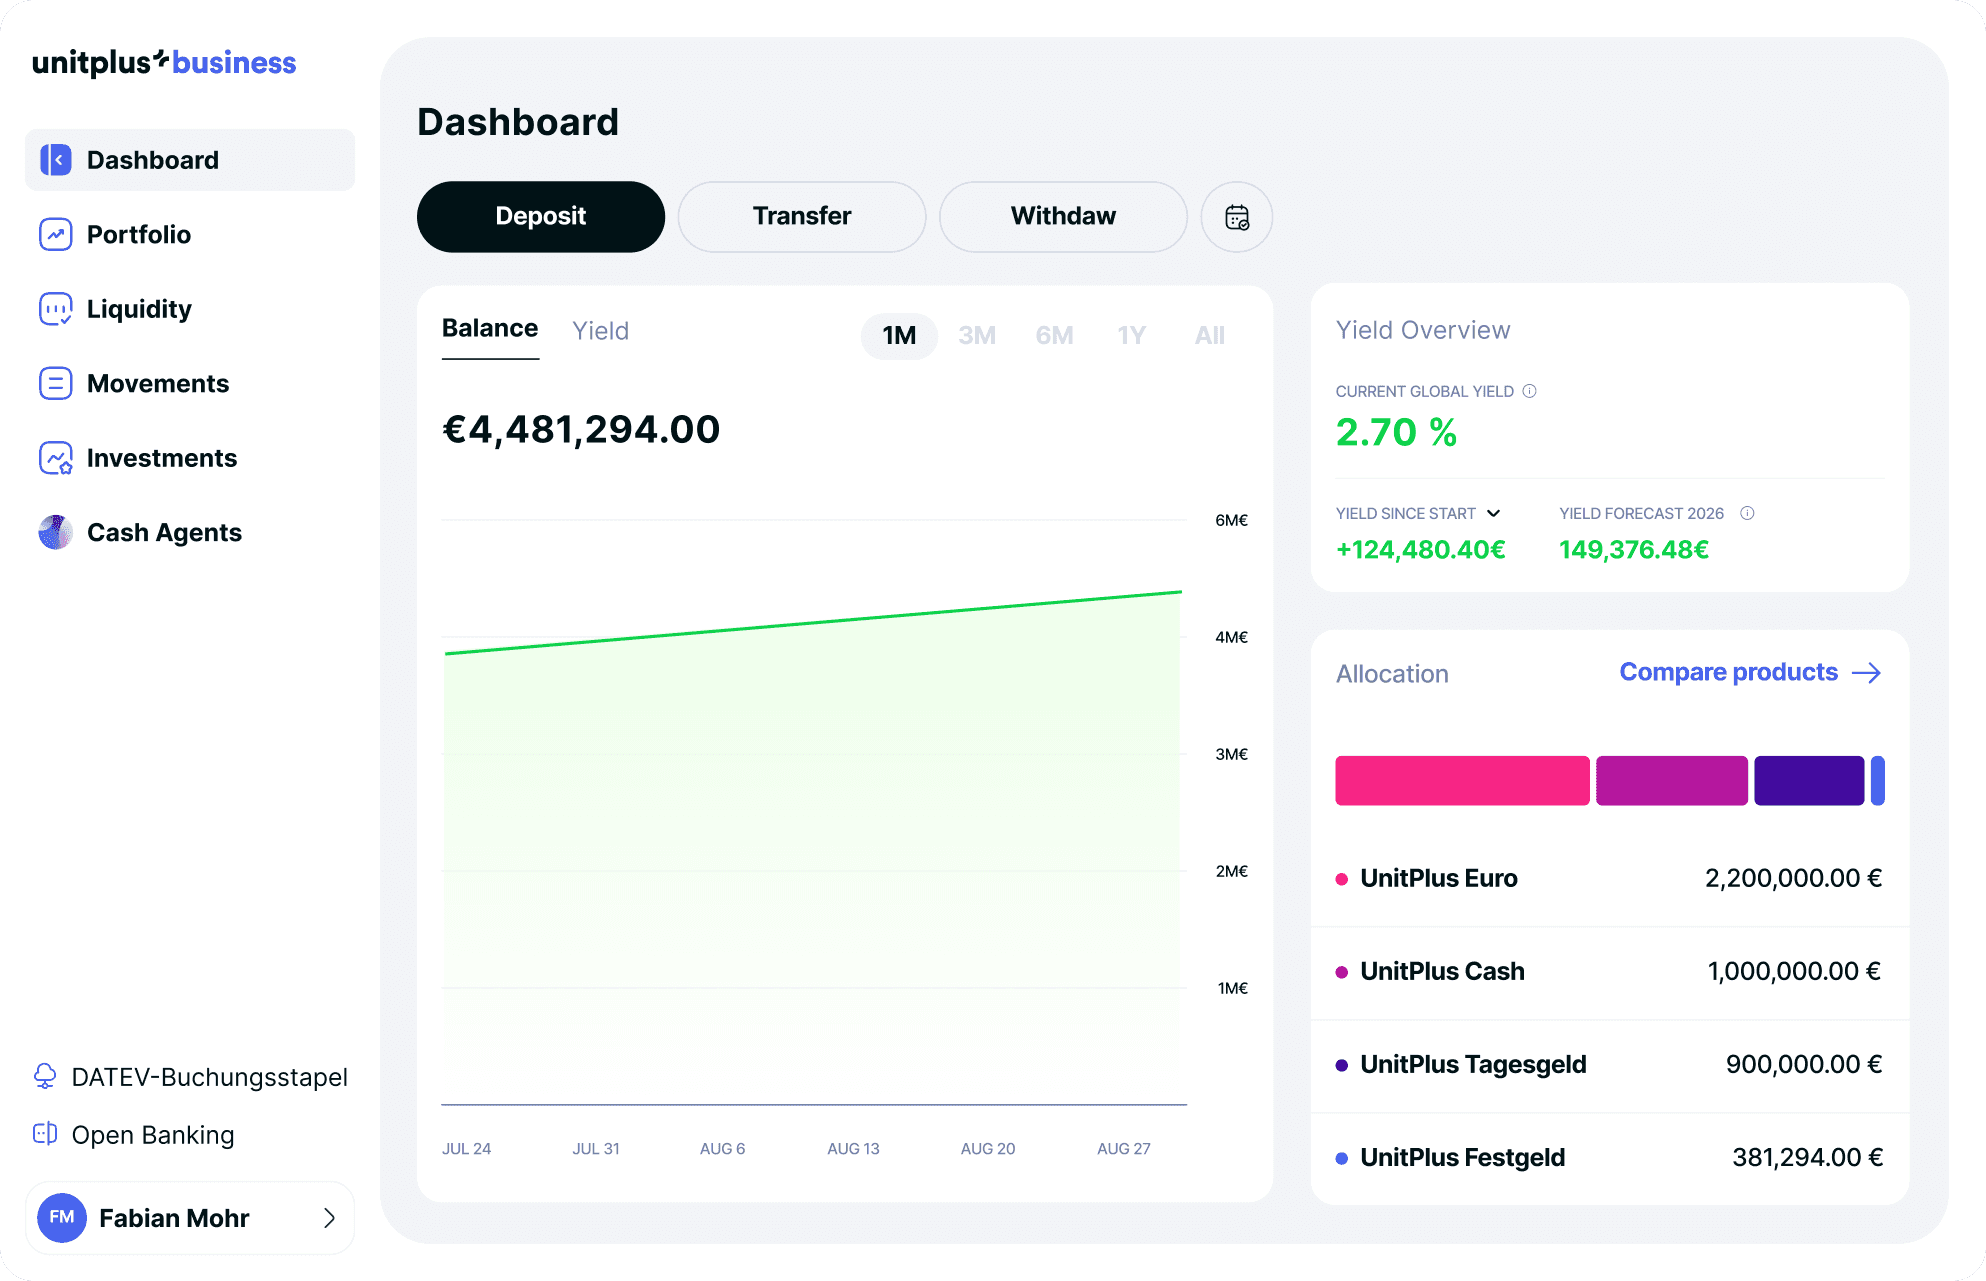Click the blue Festgeld allocation segment

1878,781
